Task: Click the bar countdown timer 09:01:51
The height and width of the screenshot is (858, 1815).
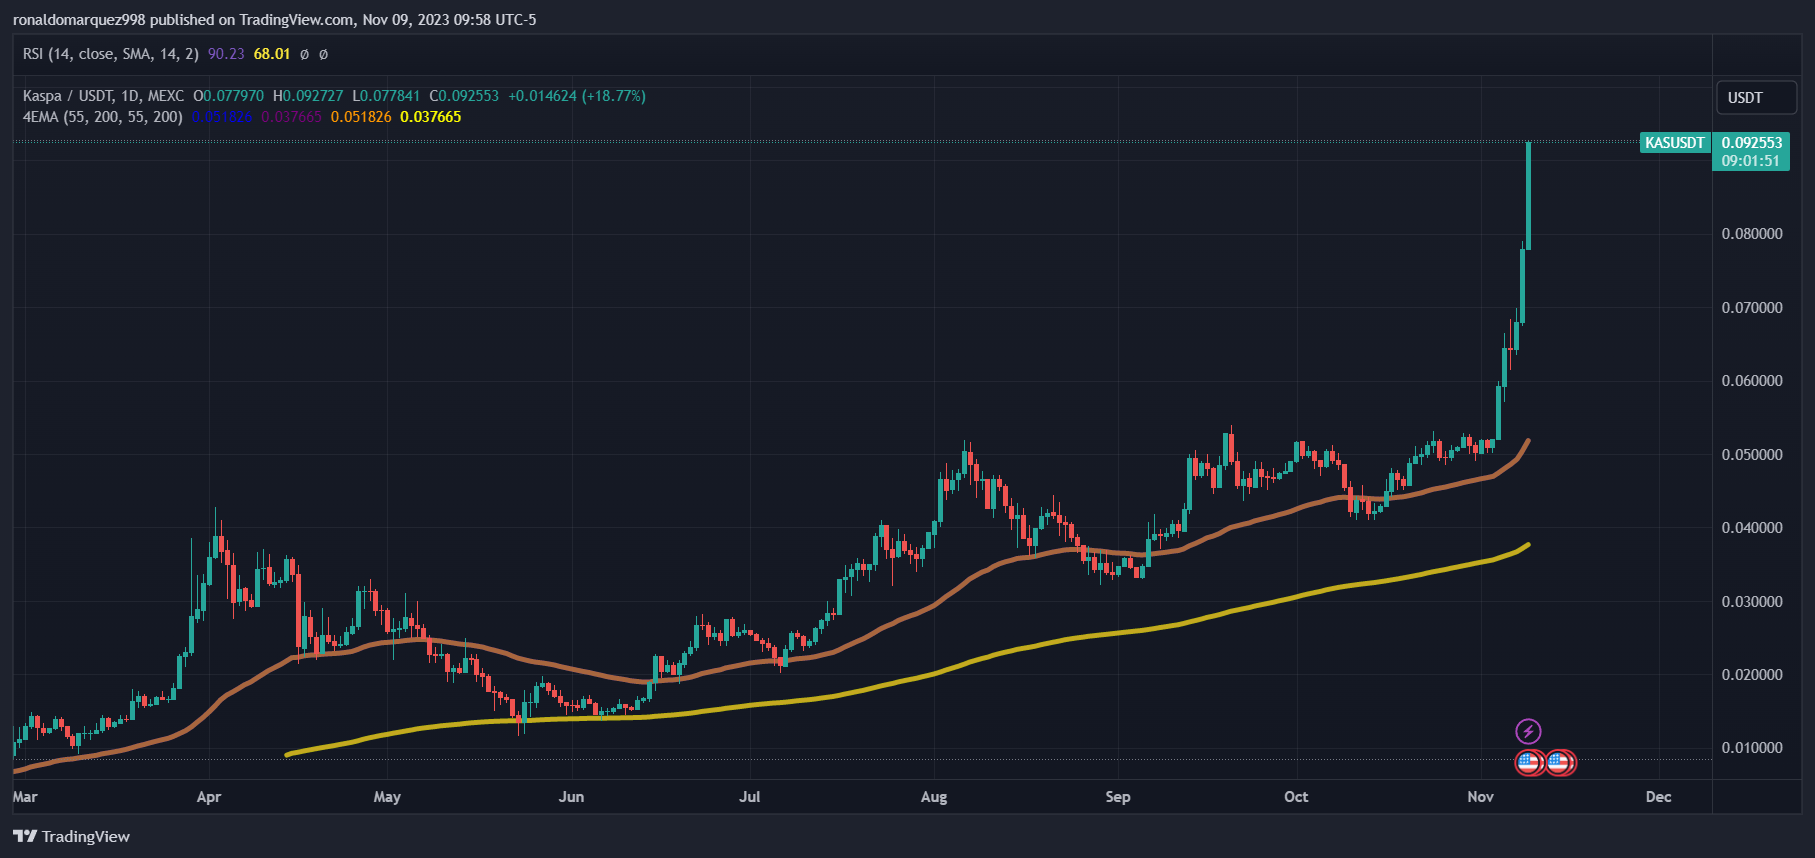Action: click(1750, 161)
